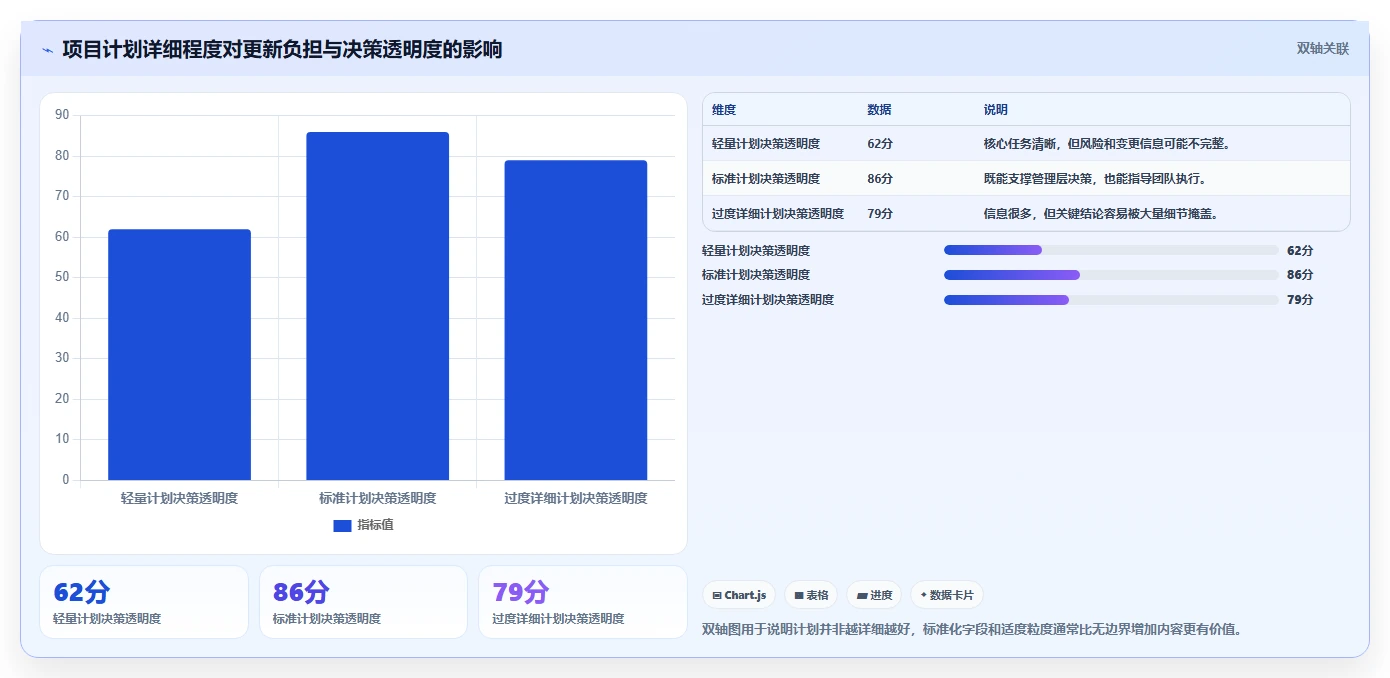This screenshot has width=1390, height=678.
Task: Click description 既能支撑管理层决策，也能指导团队执行。
Action: point(1095,179)
